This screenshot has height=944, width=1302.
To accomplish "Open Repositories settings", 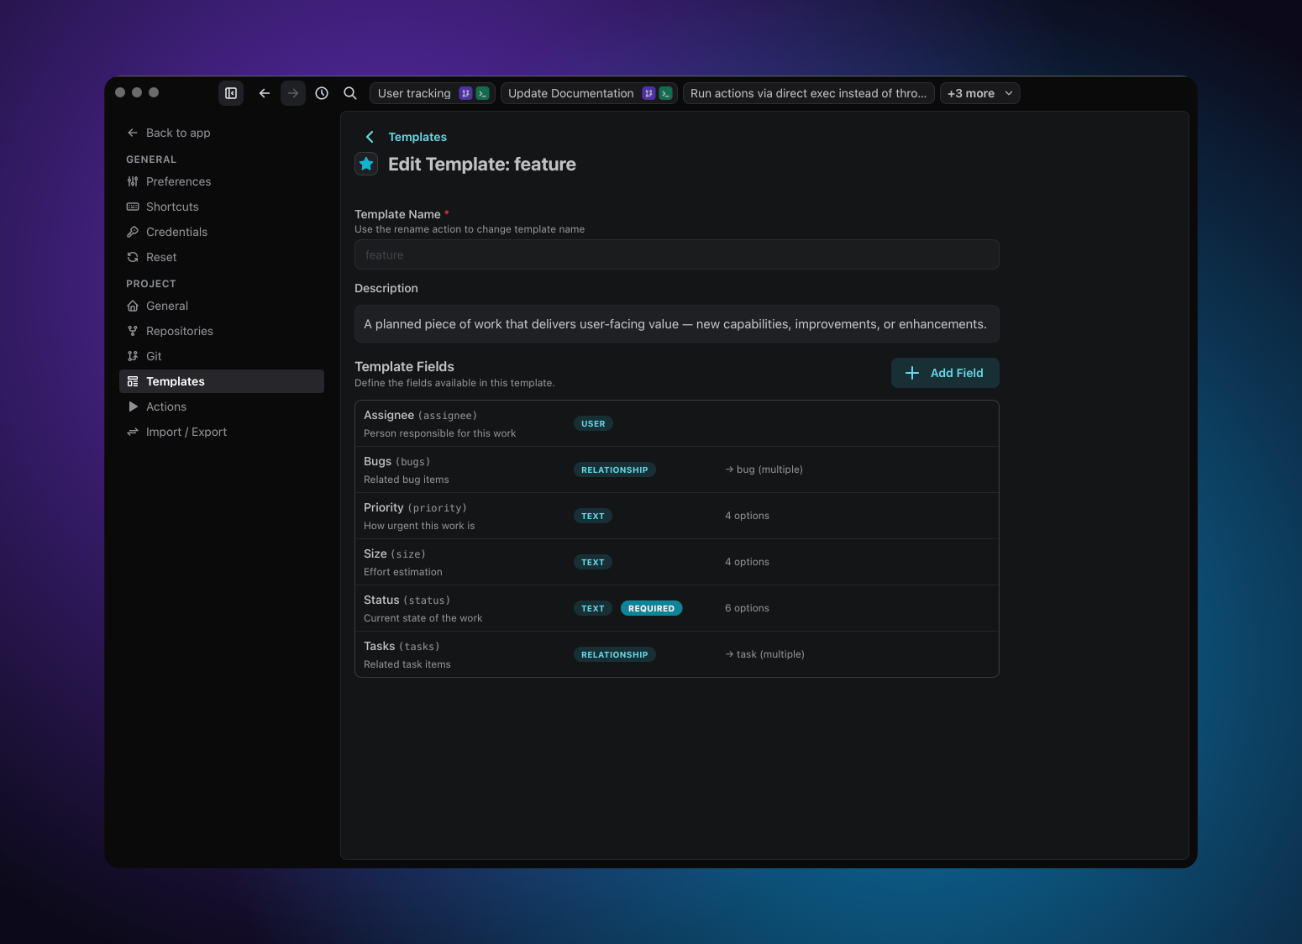I will coord(221,331).
